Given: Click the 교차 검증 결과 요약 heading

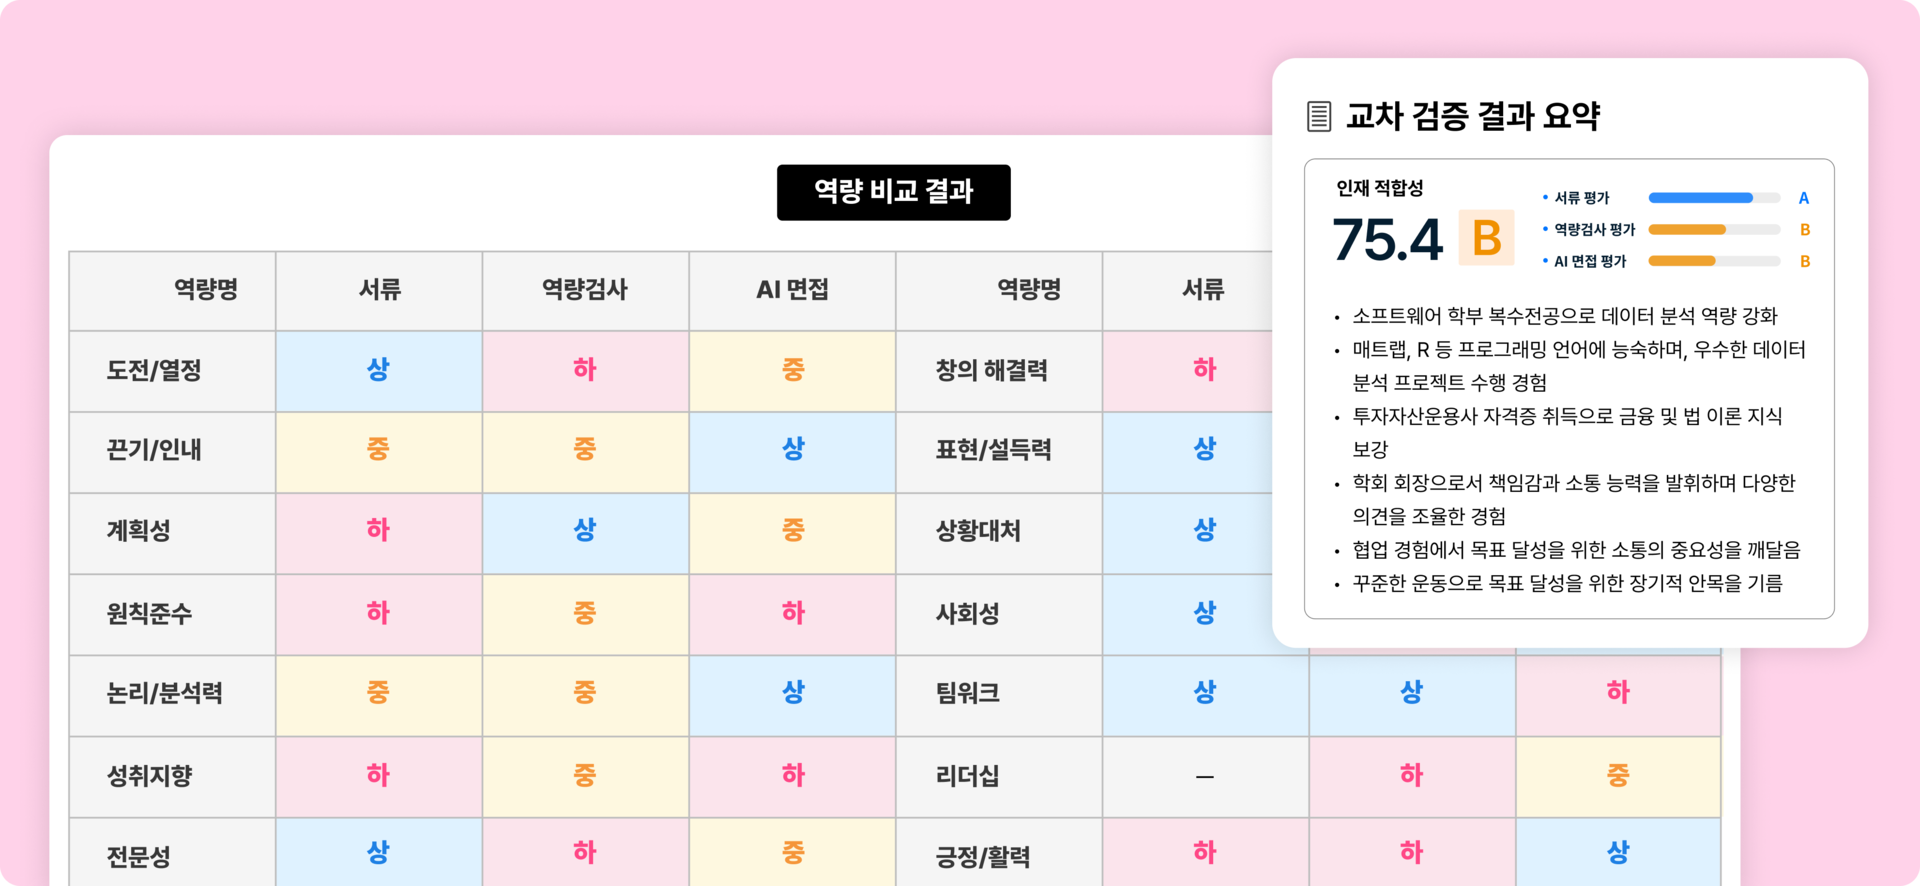Looking at the screenshot, I should point(1472,116).
